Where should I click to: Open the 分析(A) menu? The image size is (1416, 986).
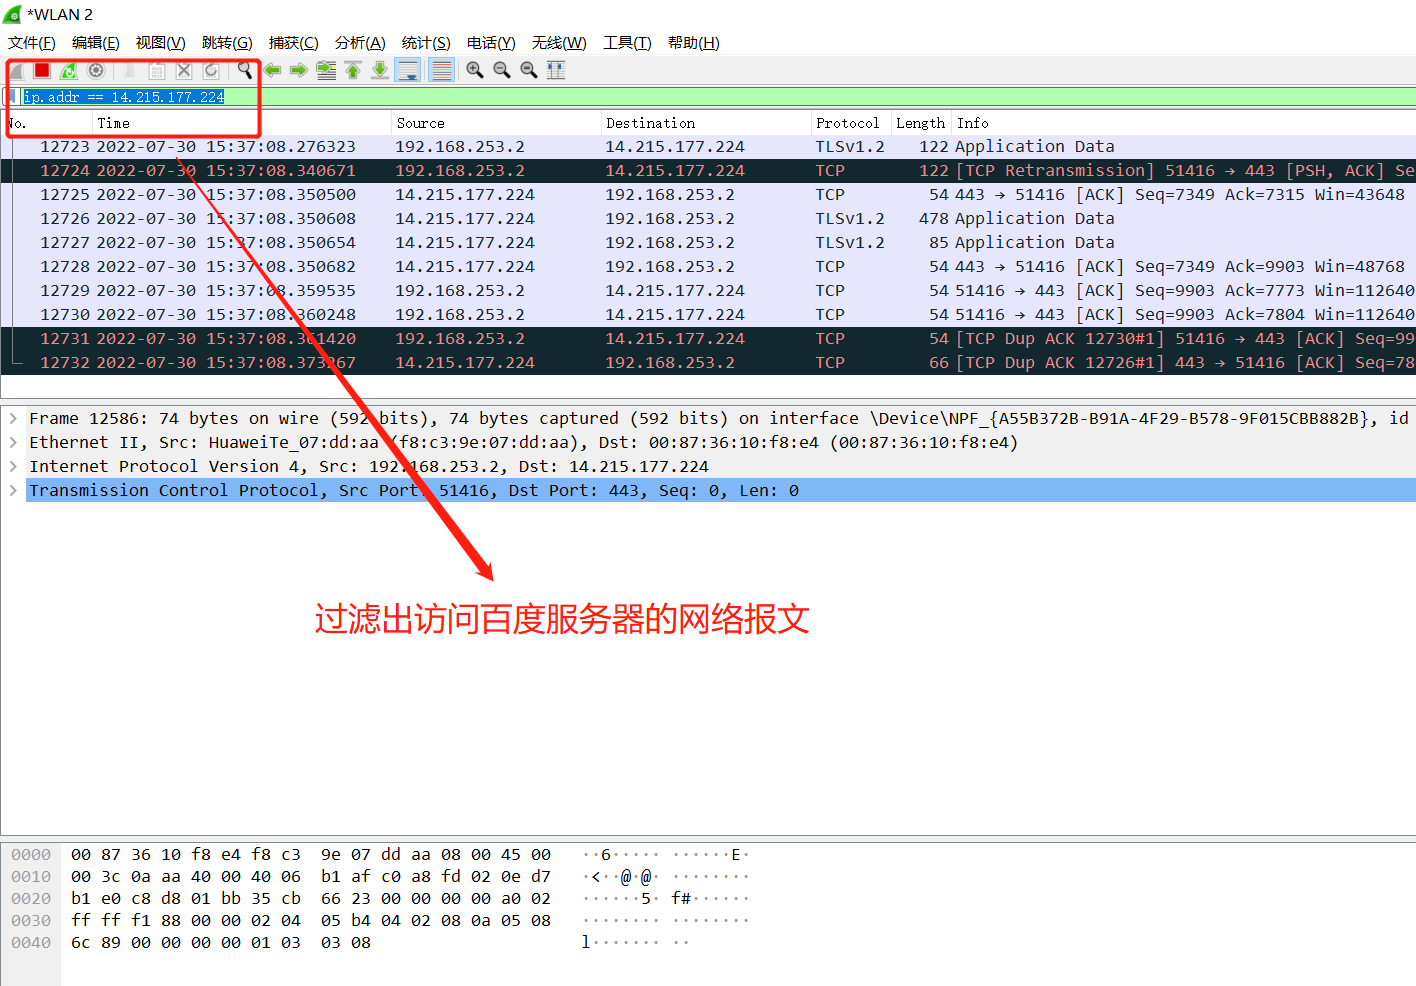point(360,43)
